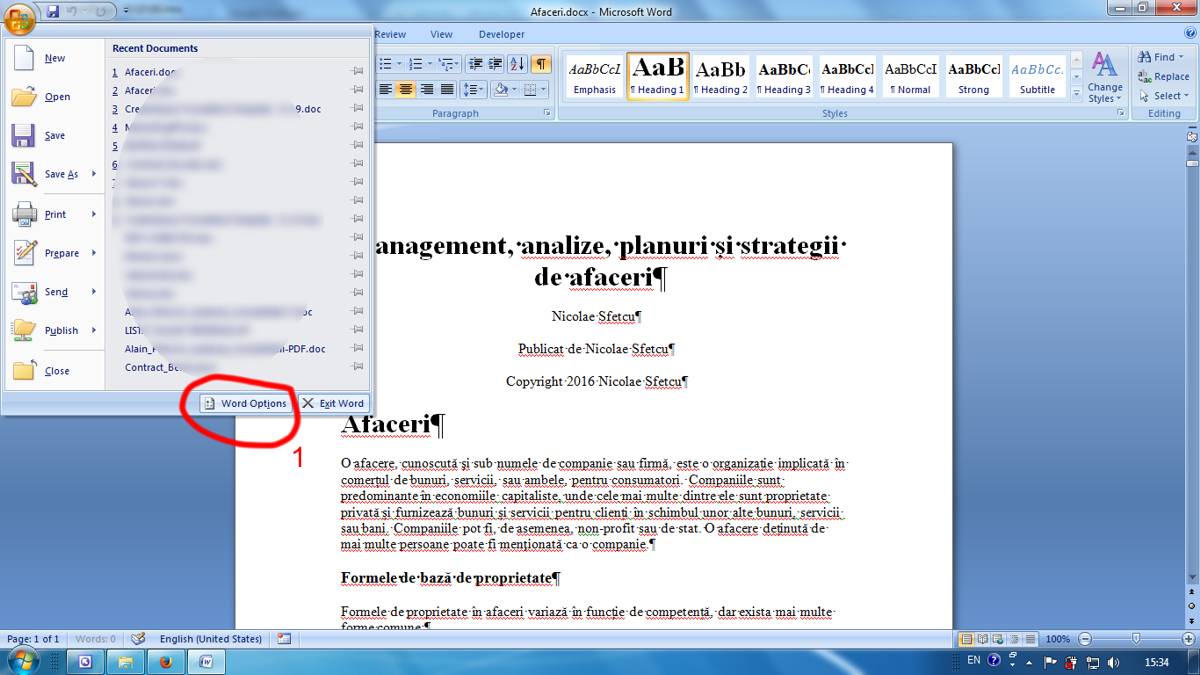Switch to Print Layout view
Viewport: 1200px width, 675px height.
tap(966, 638)
